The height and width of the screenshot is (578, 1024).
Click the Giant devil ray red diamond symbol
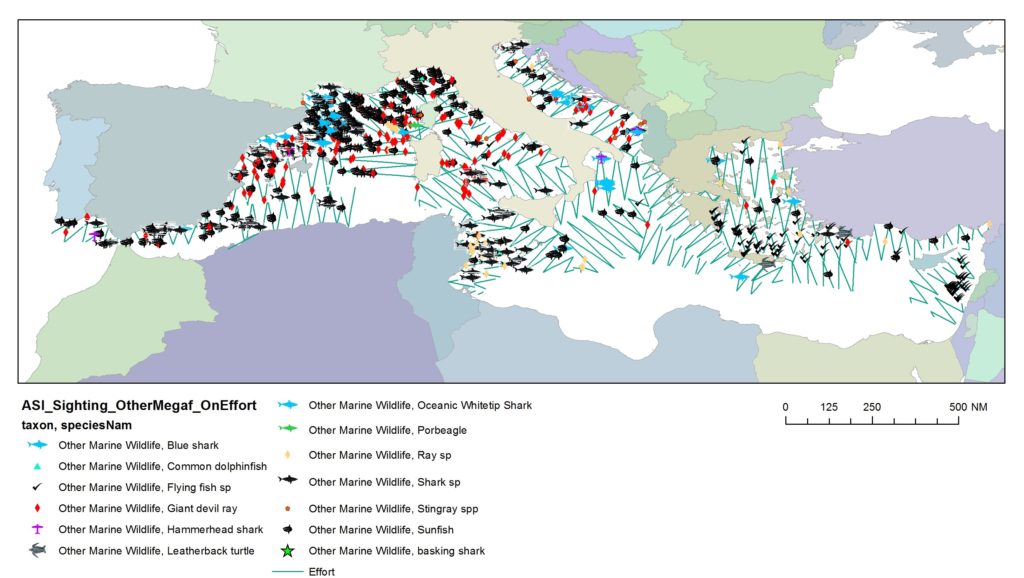tap(38, 508)
